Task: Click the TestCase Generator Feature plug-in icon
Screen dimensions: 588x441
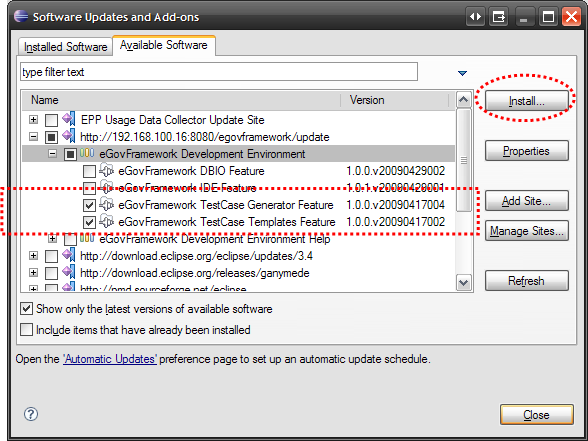Action: point(107,205)
